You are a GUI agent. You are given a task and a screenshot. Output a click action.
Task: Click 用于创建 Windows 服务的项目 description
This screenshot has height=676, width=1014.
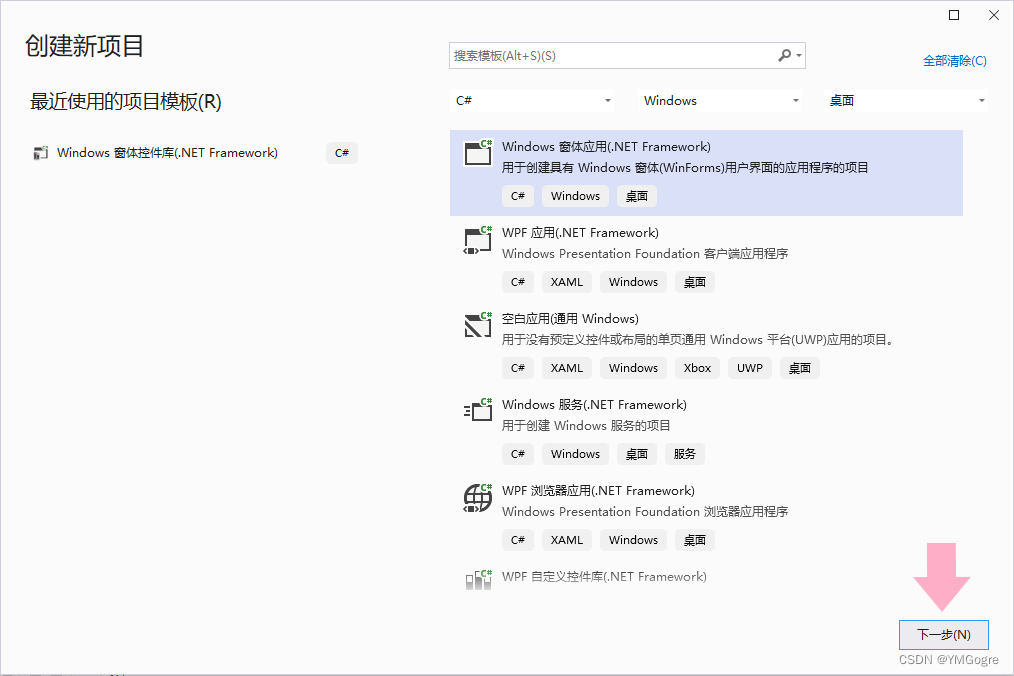click(586, 426)
